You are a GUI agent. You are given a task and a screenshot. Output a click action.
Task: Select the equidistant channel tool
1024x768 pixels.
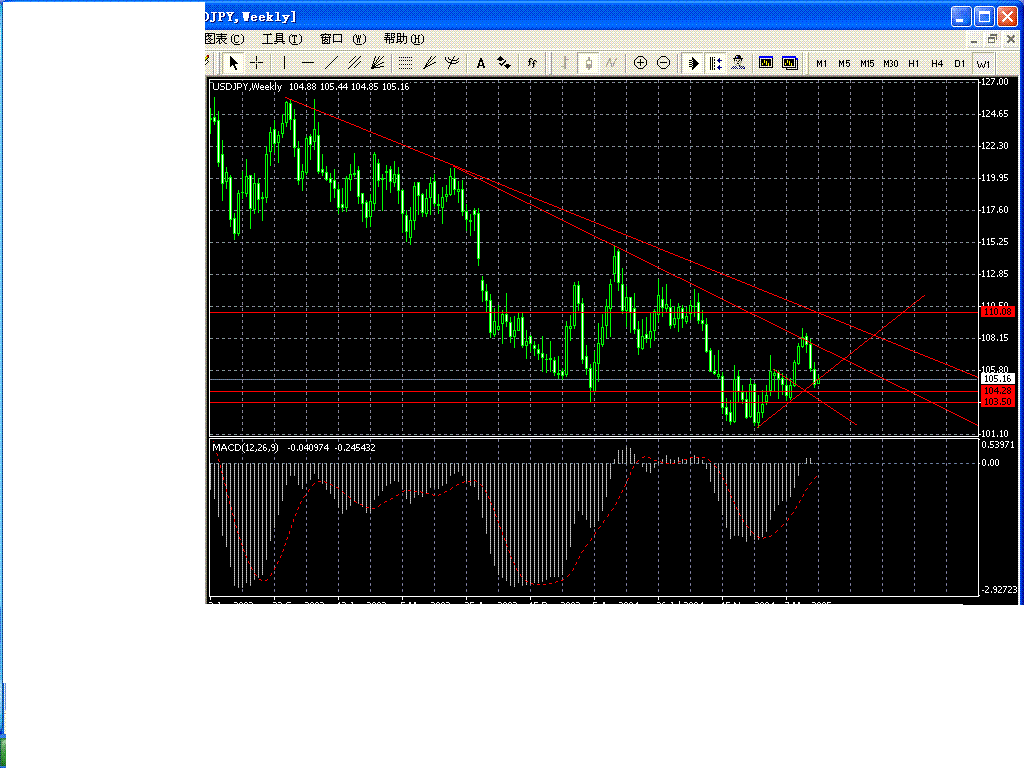(354, 63)
